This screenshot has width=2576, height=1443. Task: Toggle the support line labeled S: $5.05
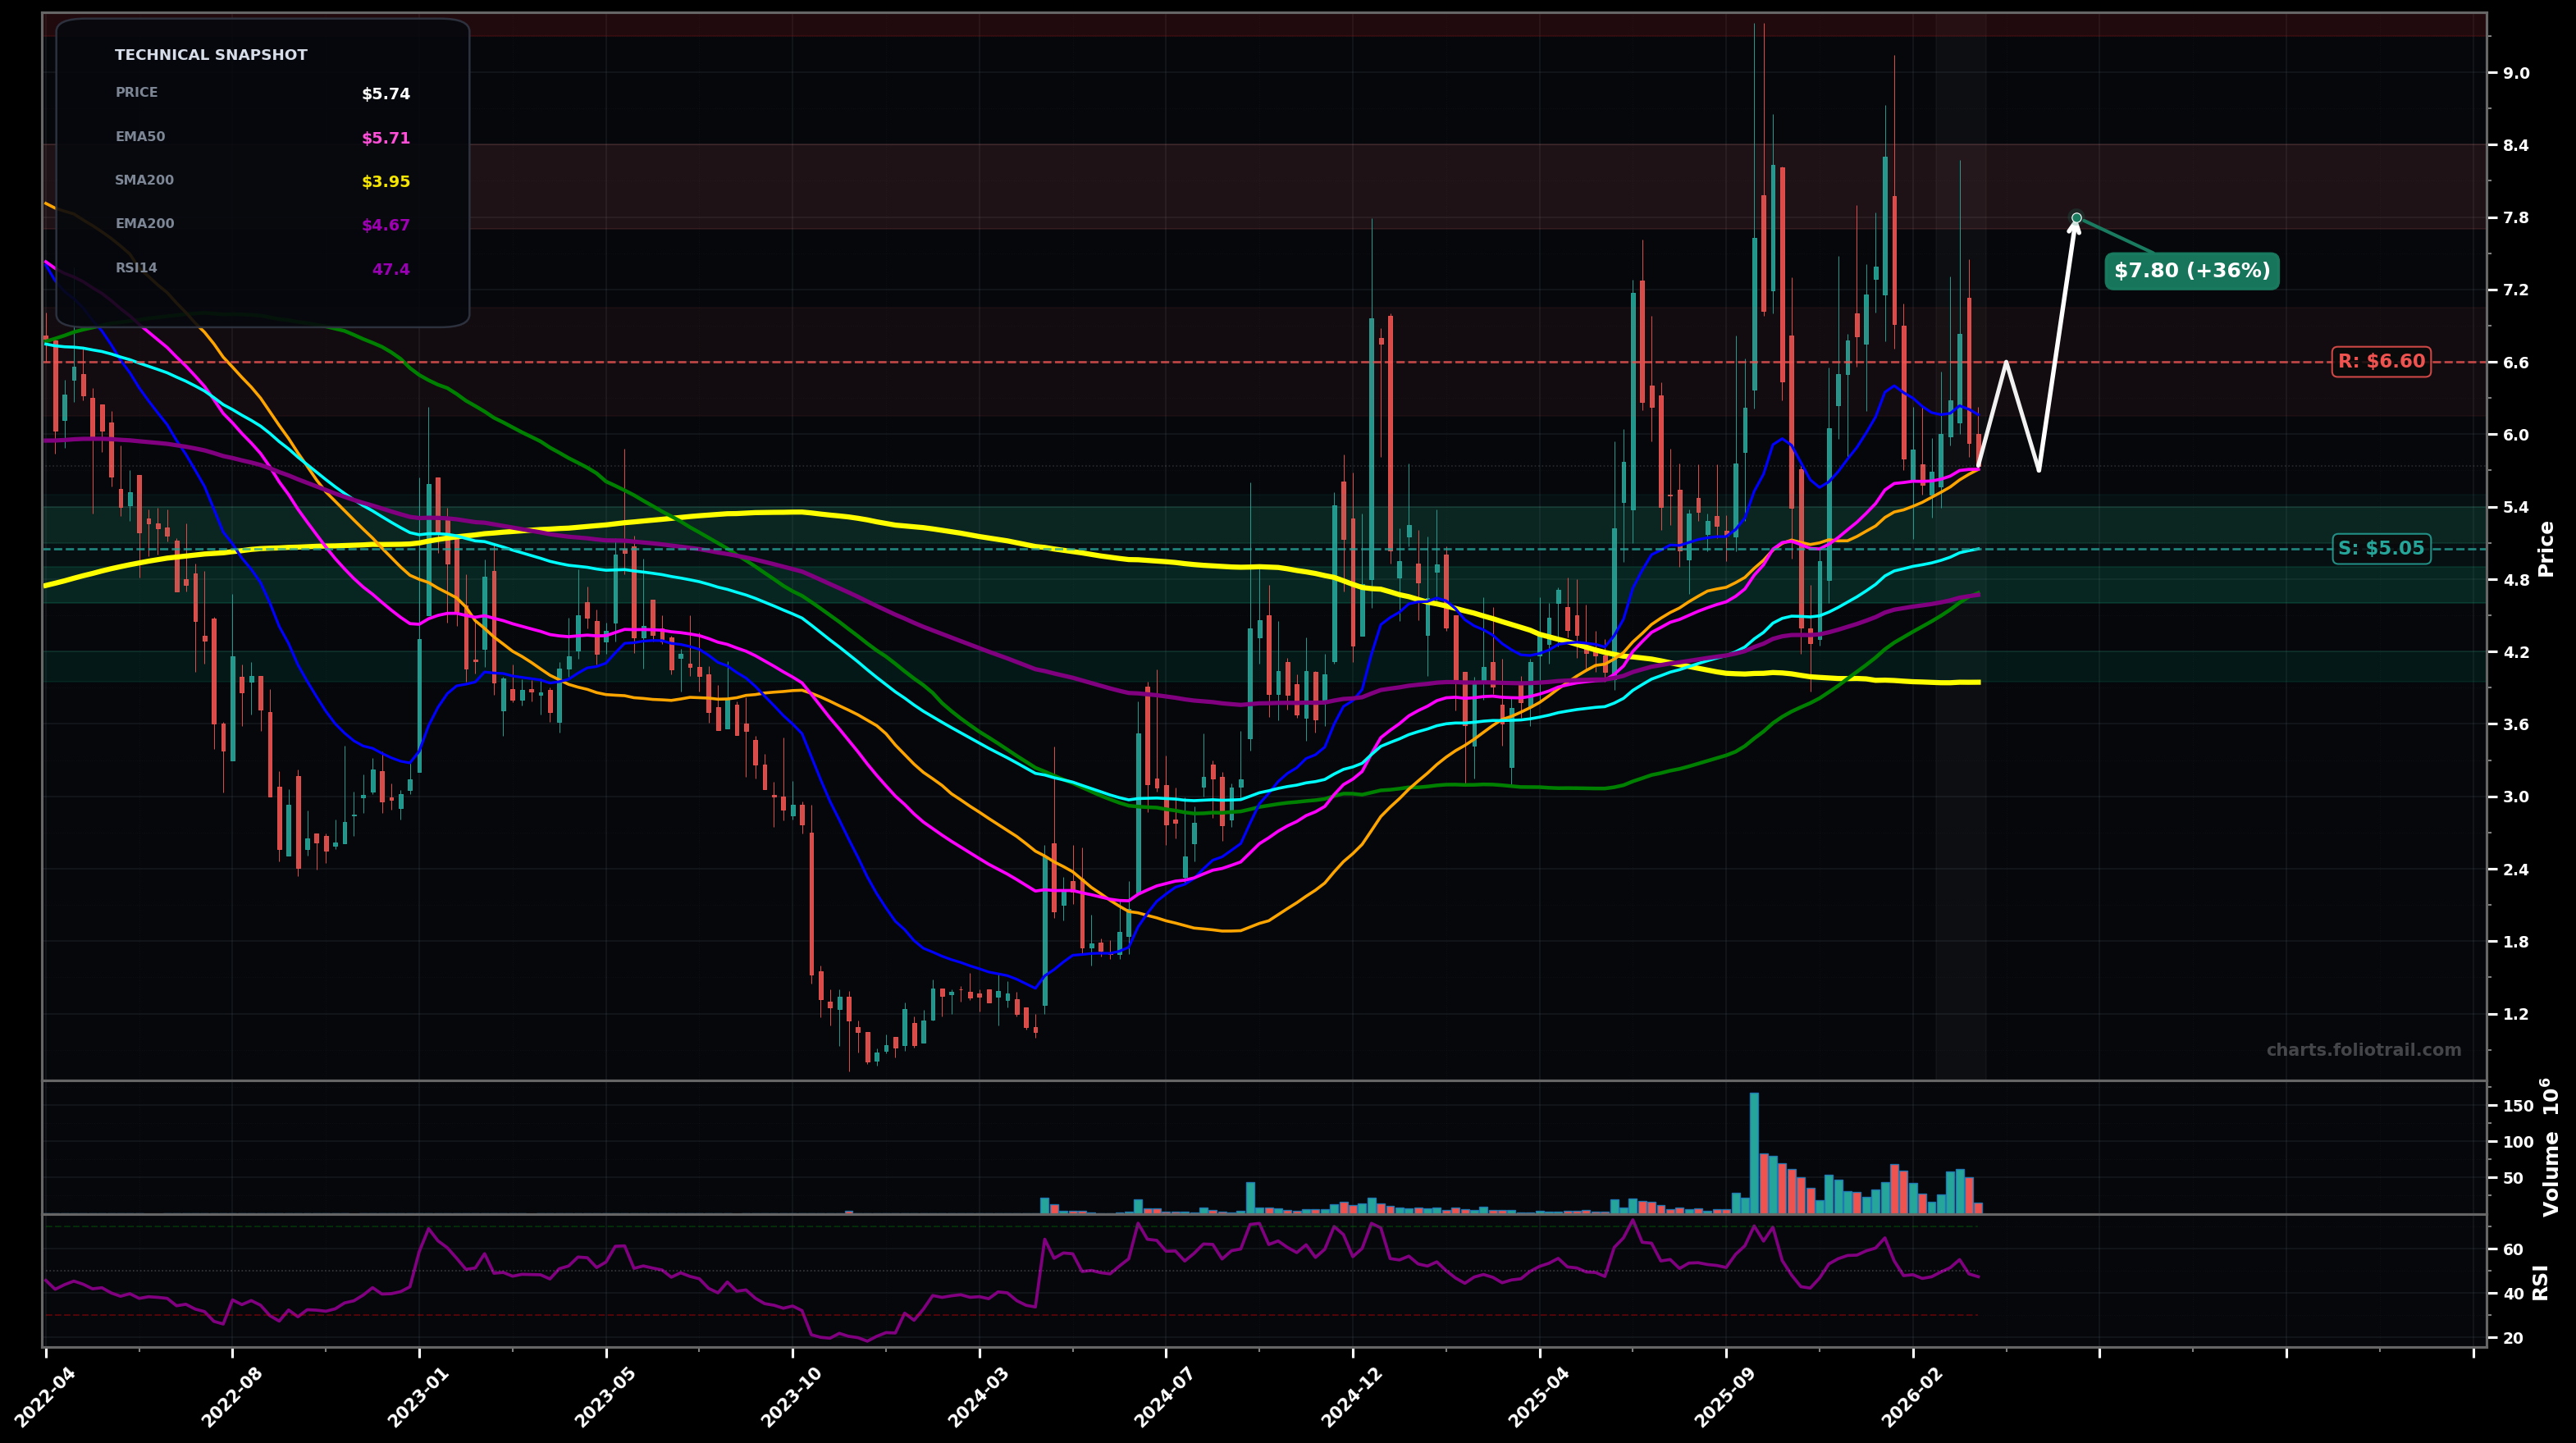[x=2383, y=548]
